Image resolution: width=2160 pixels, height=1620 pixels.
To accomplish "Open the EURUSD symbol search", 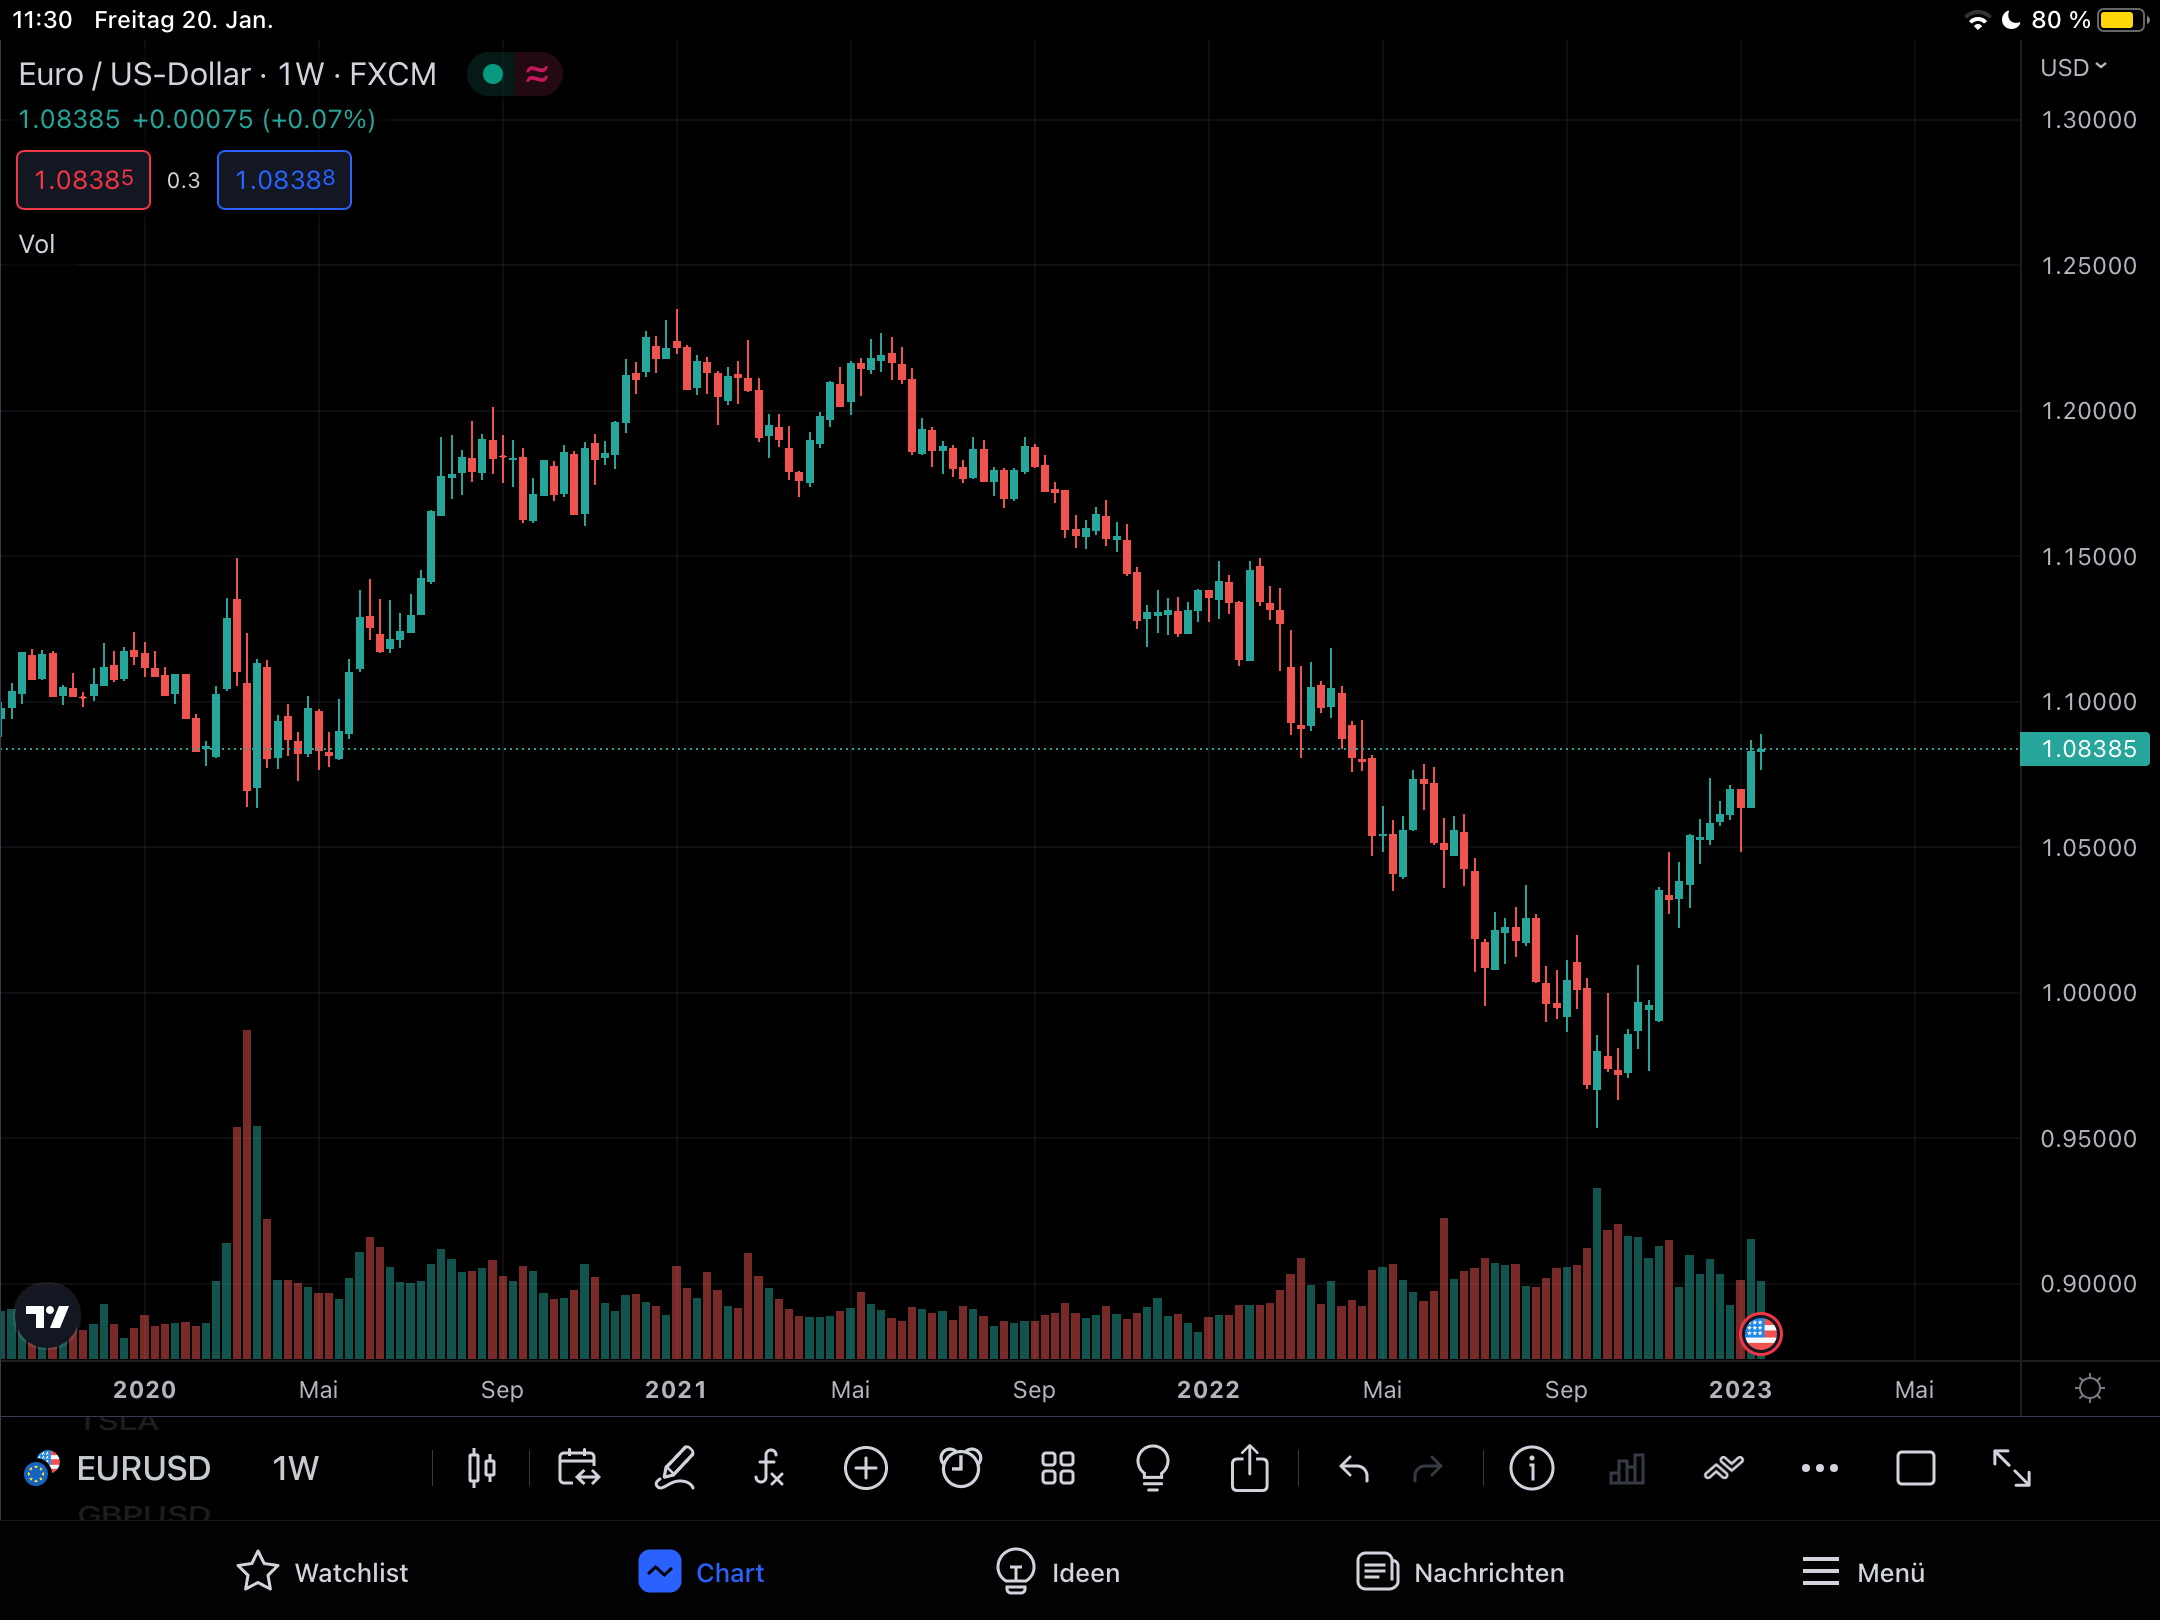I will 143,1468.
